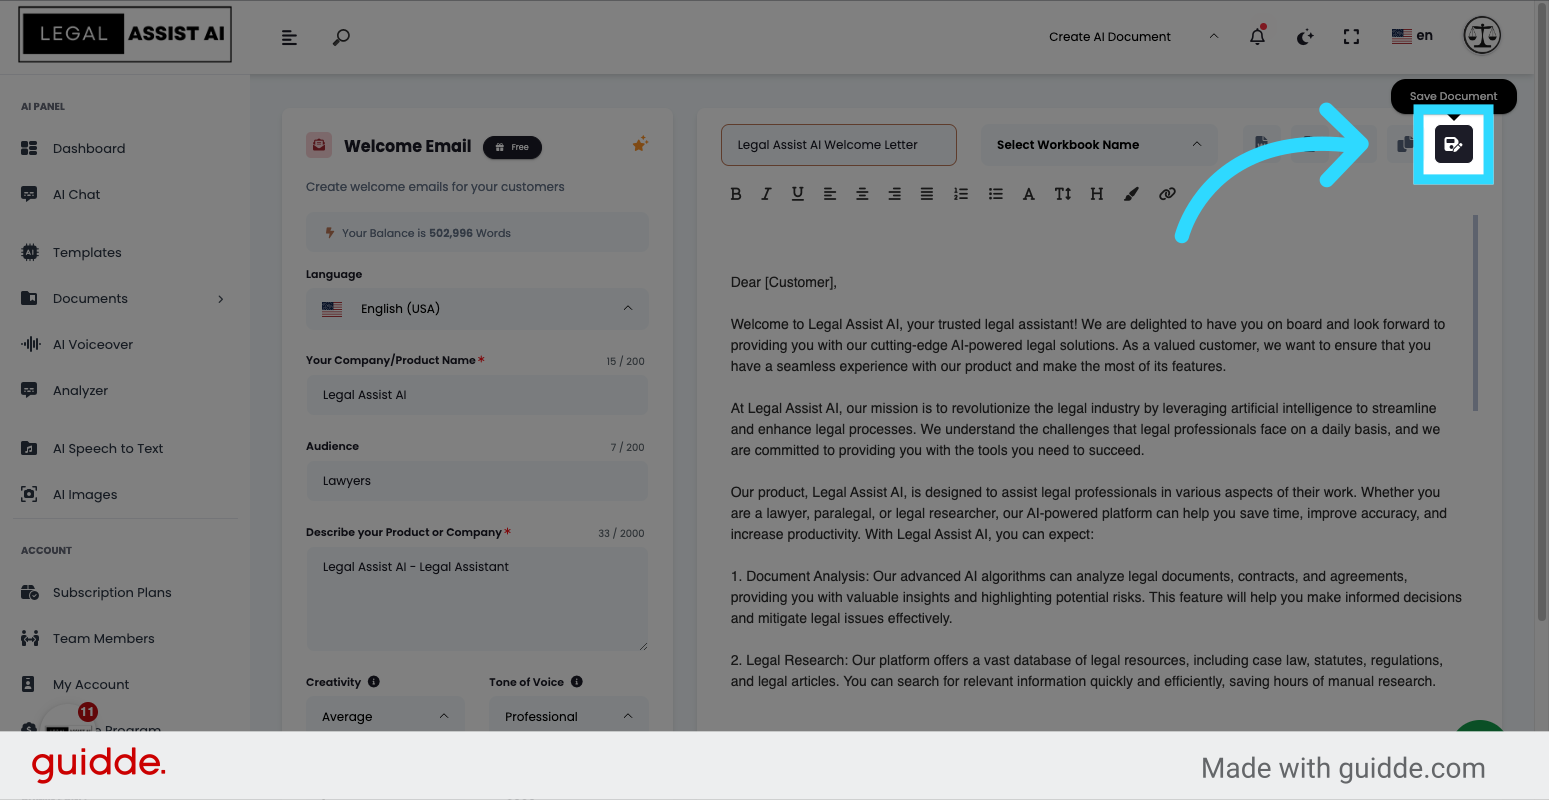Mark Welcome Email template as favorite star
1549x800 pixels.
(640, 144)
